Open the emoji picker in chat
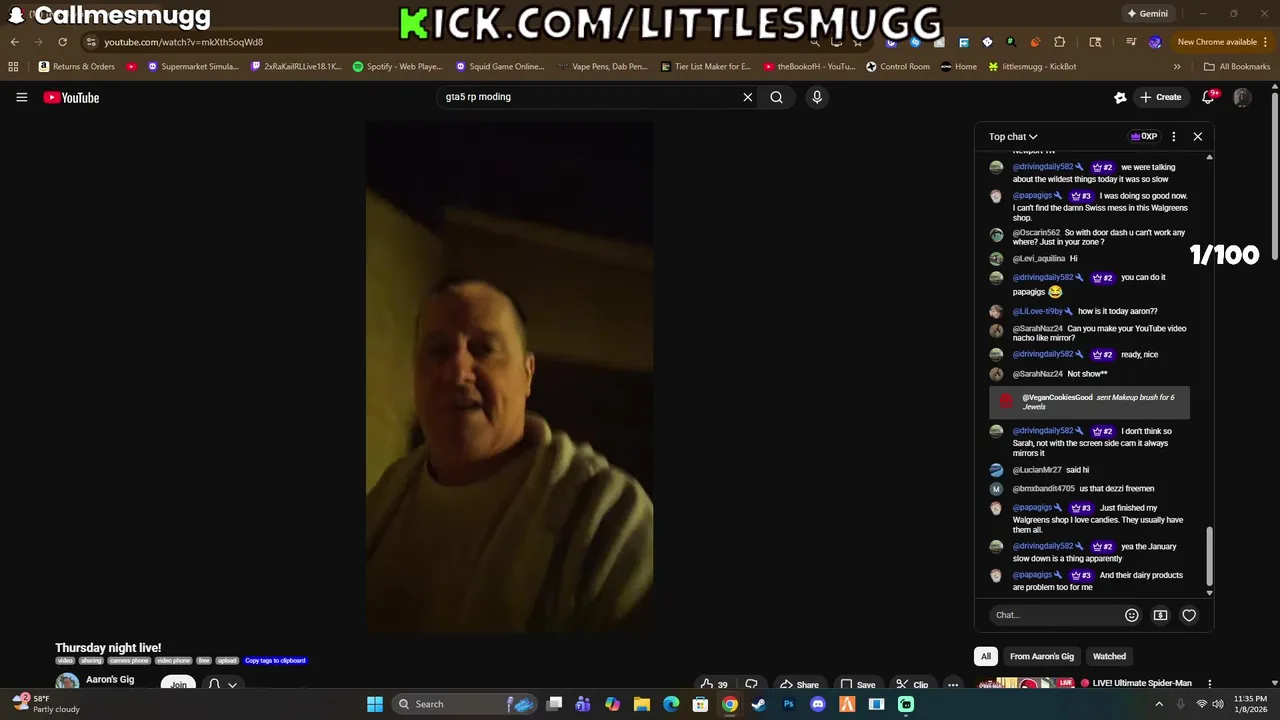The height and width of the screenshot is (720, 1280). point(1132,615)
